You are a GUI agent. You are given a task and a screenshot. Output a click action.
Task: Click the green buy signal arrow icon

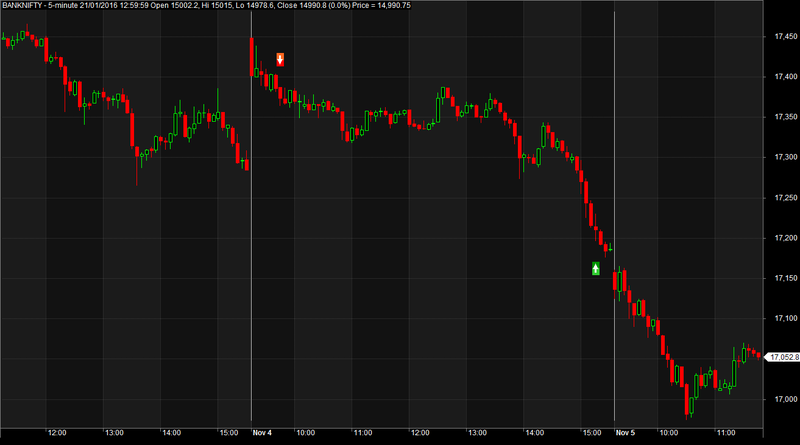coord(595,268)
